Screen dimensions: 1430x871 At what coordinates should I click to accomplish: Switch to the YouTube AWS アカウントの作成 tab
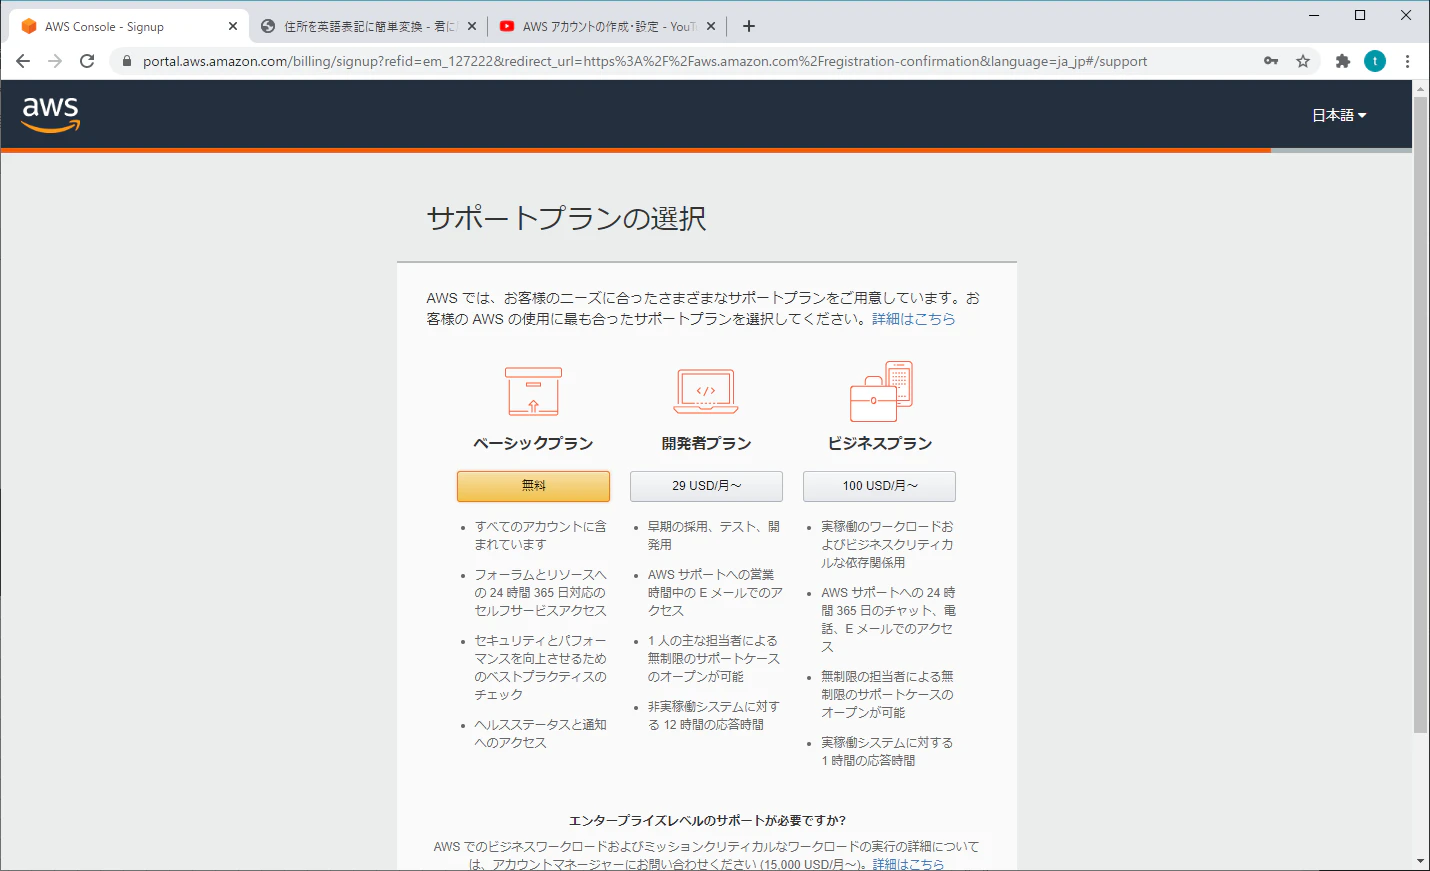[x=608, y=27]
